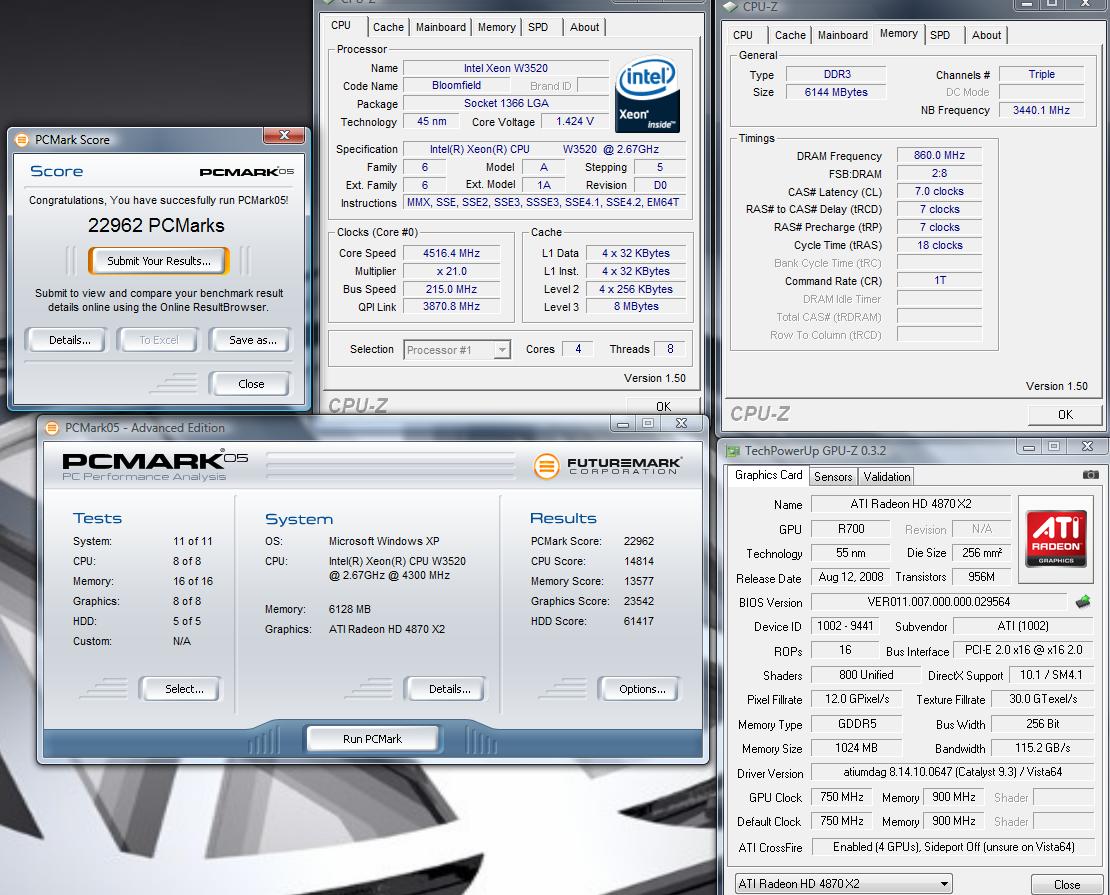Click the GPU-Z Driver Version field

(x=952, y=772)
